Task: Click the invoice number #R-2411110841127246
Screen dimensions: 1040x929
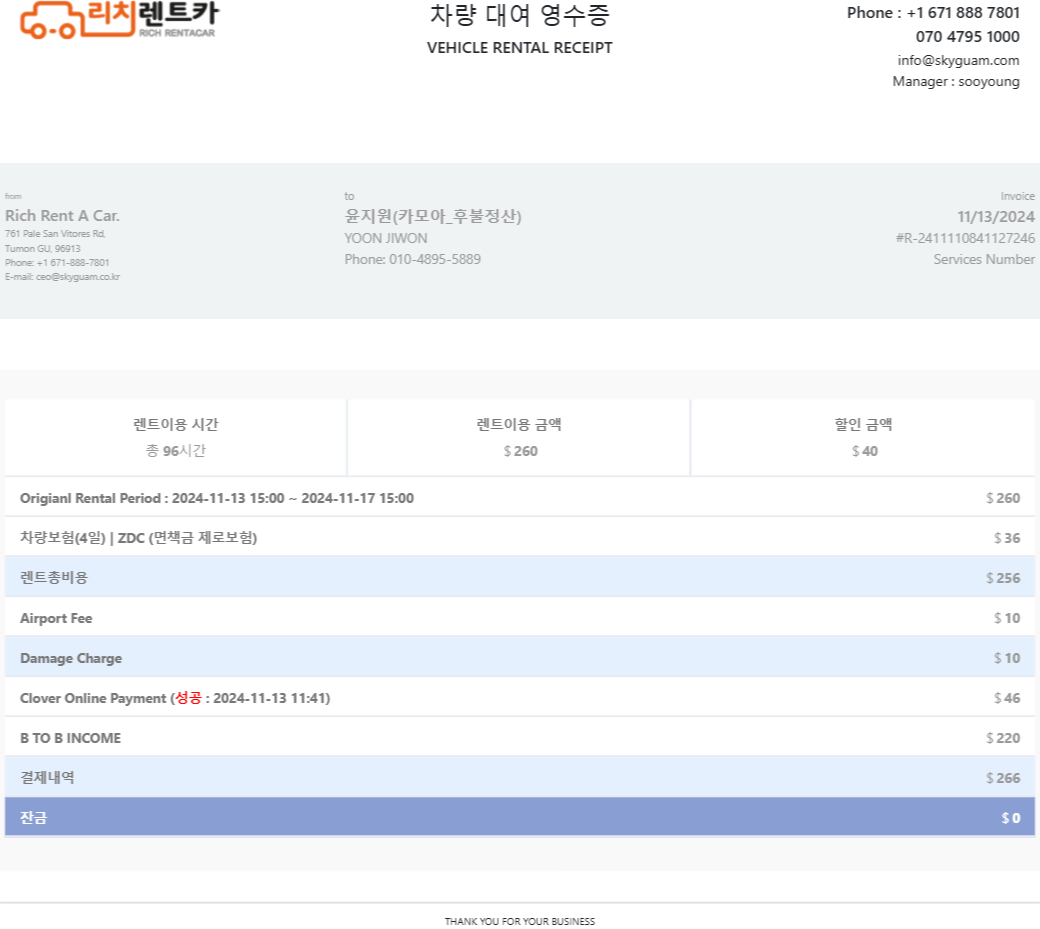Action: pyautogui.click(x=965, y=238)
